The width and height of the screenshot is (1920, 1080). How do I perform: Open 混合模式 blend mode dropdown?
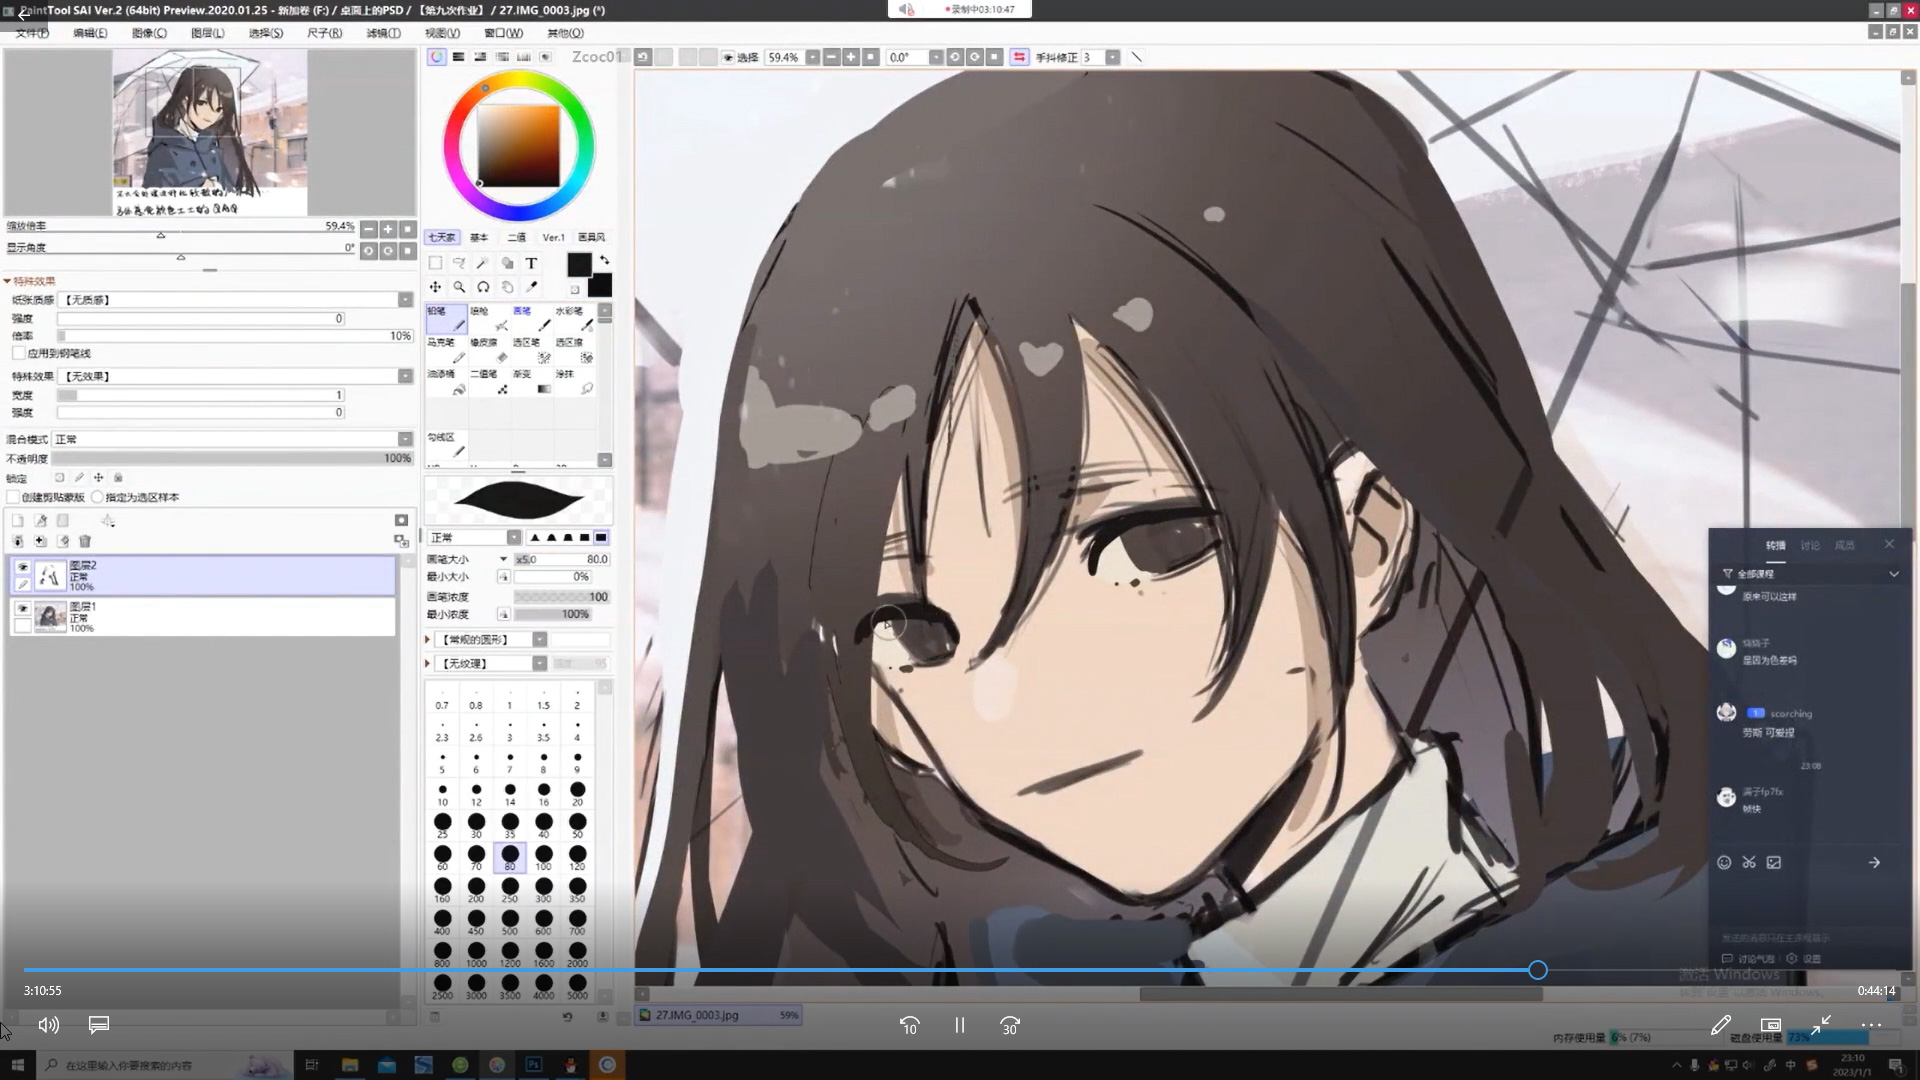405,439
